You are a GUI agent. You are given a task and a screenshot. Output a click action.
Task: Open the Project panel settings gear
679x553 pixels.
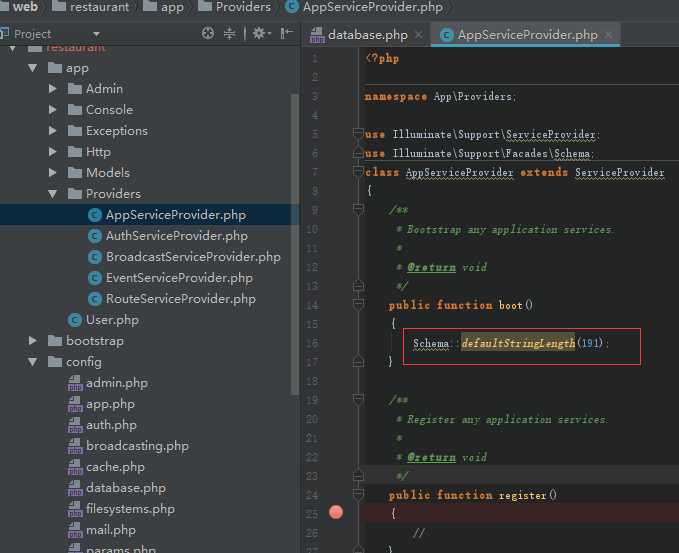259,33
